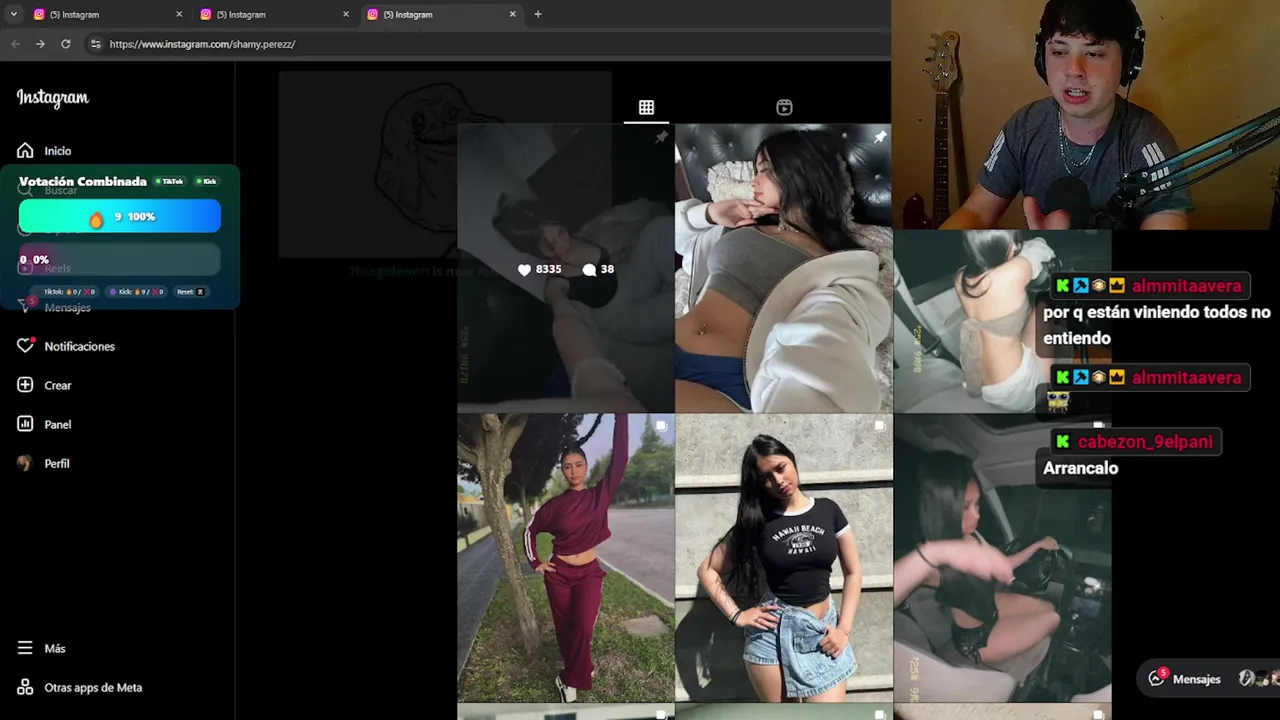Viewport: 1280px width, 720px height.
Task: Click the Crear plus icon
Action: pyautogui.click(x=25, y=385)
